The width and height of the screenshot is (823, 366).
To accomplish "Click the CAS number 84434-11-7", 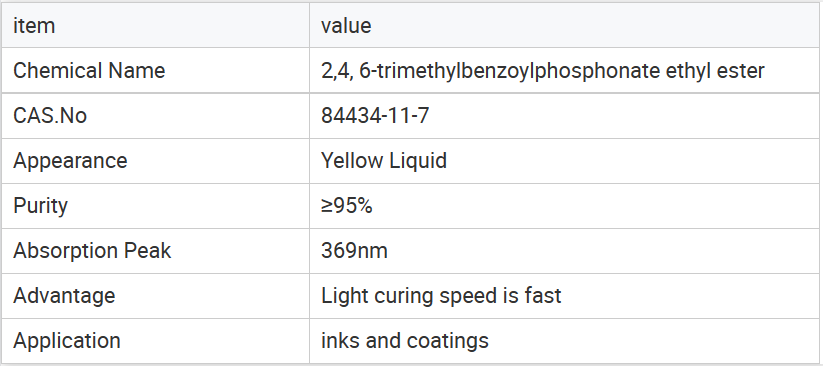I will (375, 116).
